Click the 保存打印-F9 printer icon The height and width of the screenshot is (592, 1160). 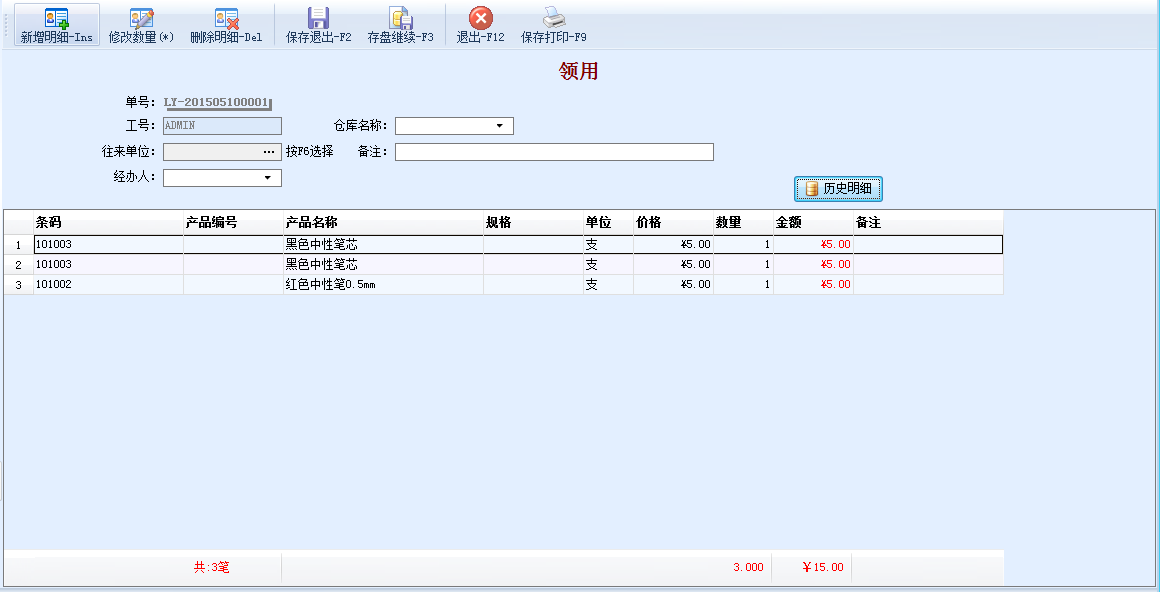553,18
